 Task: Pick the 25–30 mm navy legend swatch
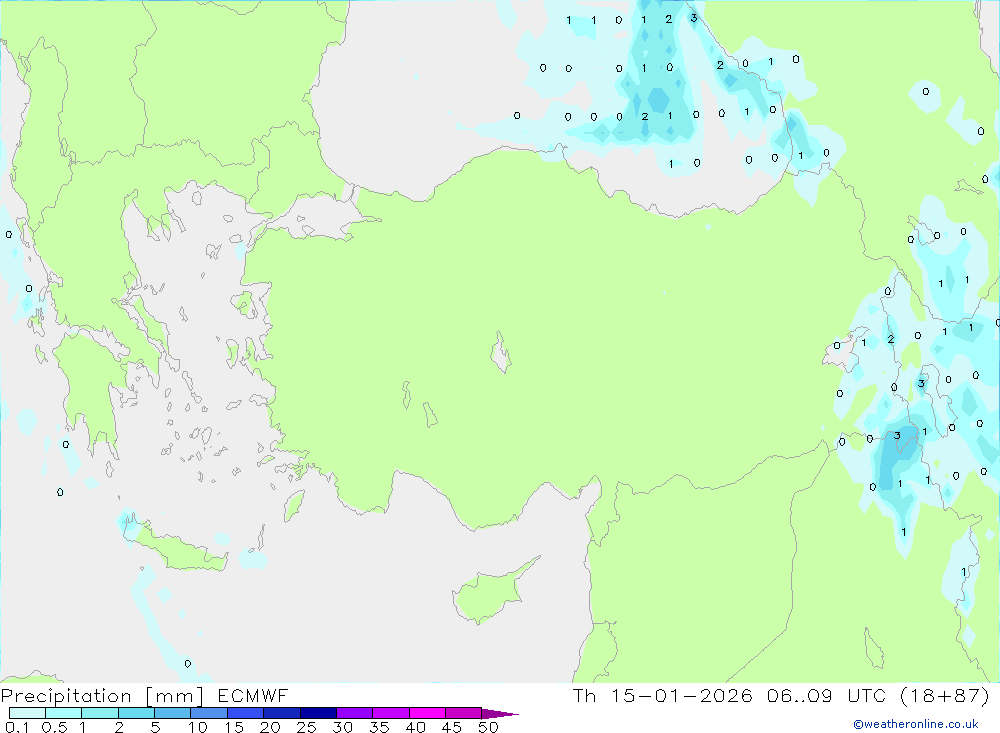point(318,713)
